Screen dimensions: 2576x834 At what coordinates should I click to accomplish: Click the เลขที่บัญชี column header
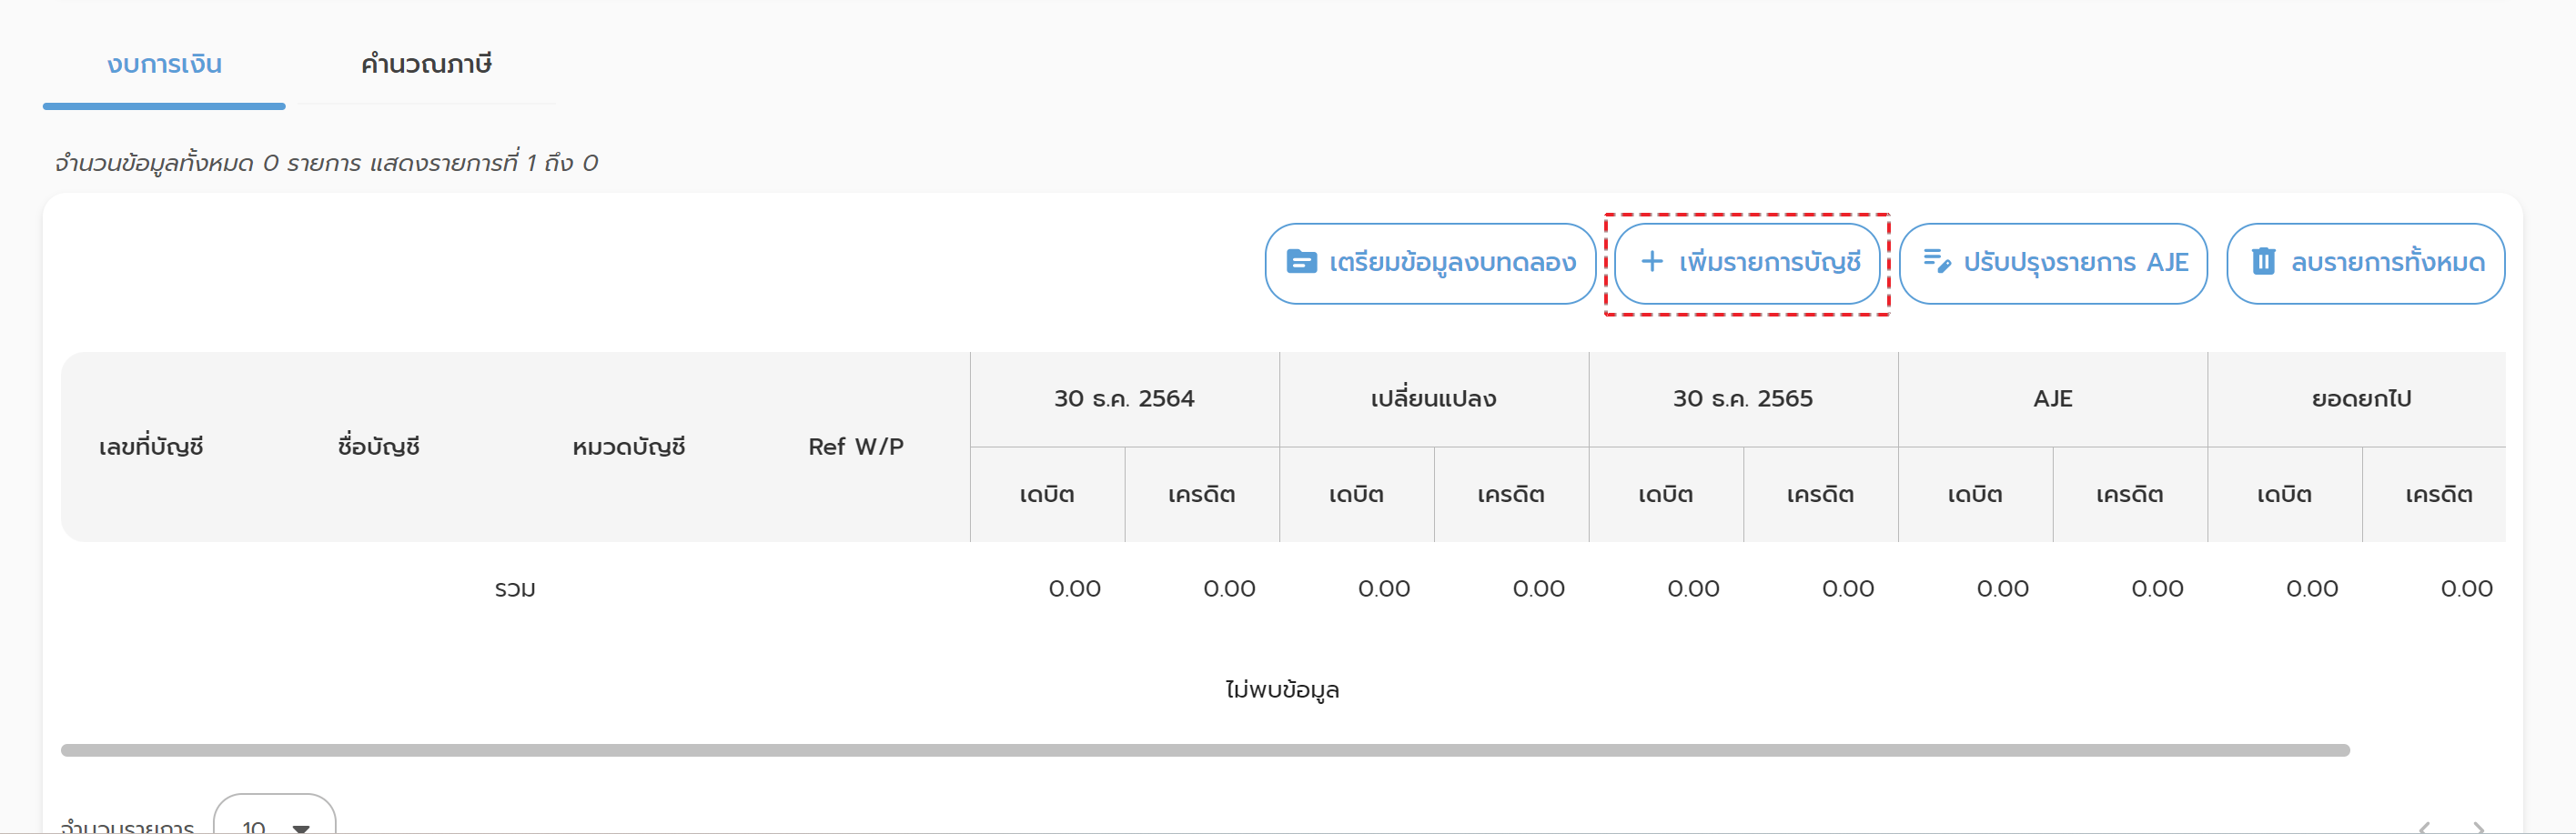coord(151,447)
